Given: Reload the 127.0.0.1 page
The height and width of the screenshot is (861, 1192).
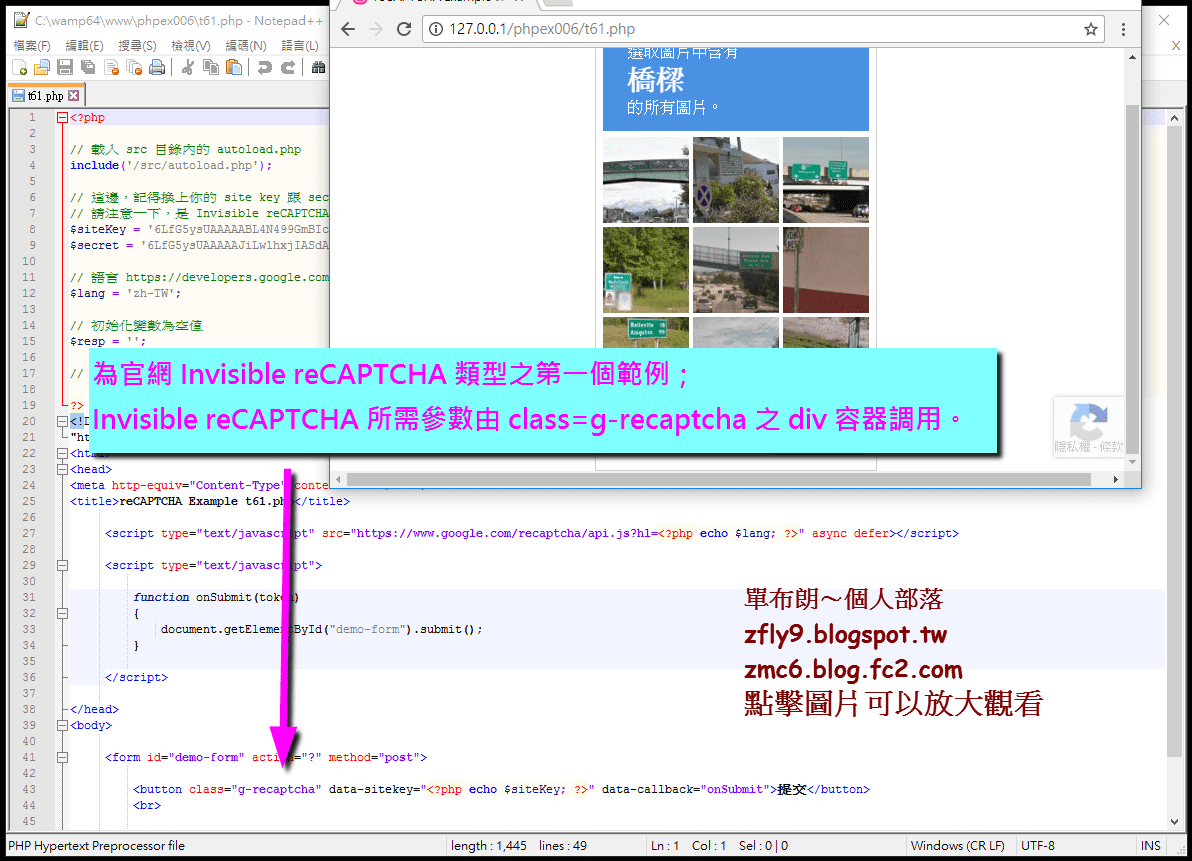Looking at the screenshot, I should tap(404, 29).
